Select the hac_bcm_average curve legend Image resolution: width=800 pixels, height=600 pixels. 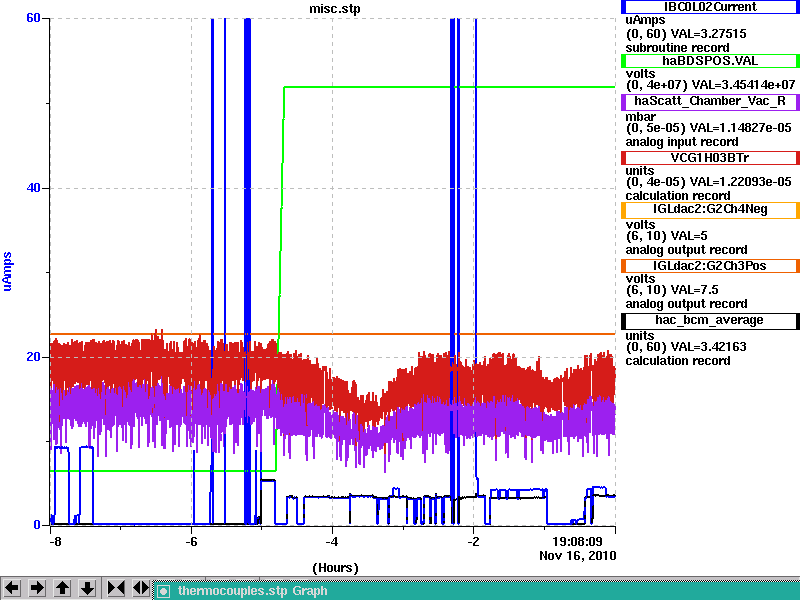click(x=710, y=320)
